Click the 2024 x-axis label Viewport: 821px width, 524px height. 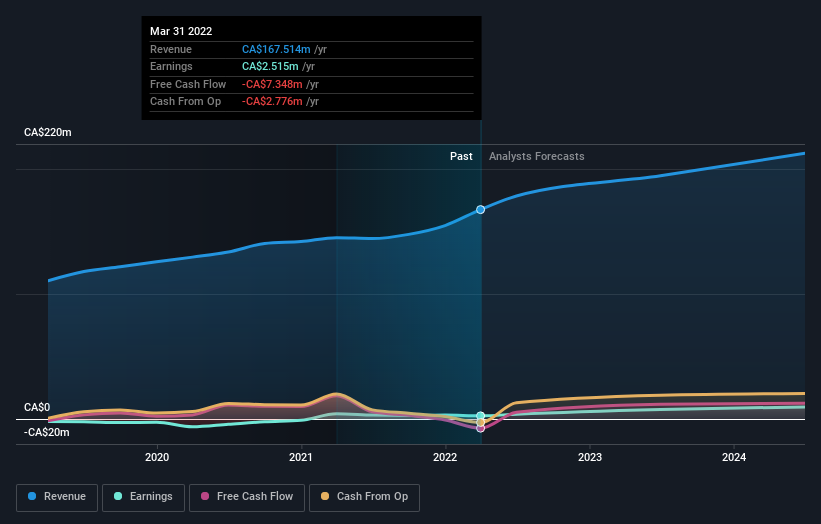click(734, 457)
